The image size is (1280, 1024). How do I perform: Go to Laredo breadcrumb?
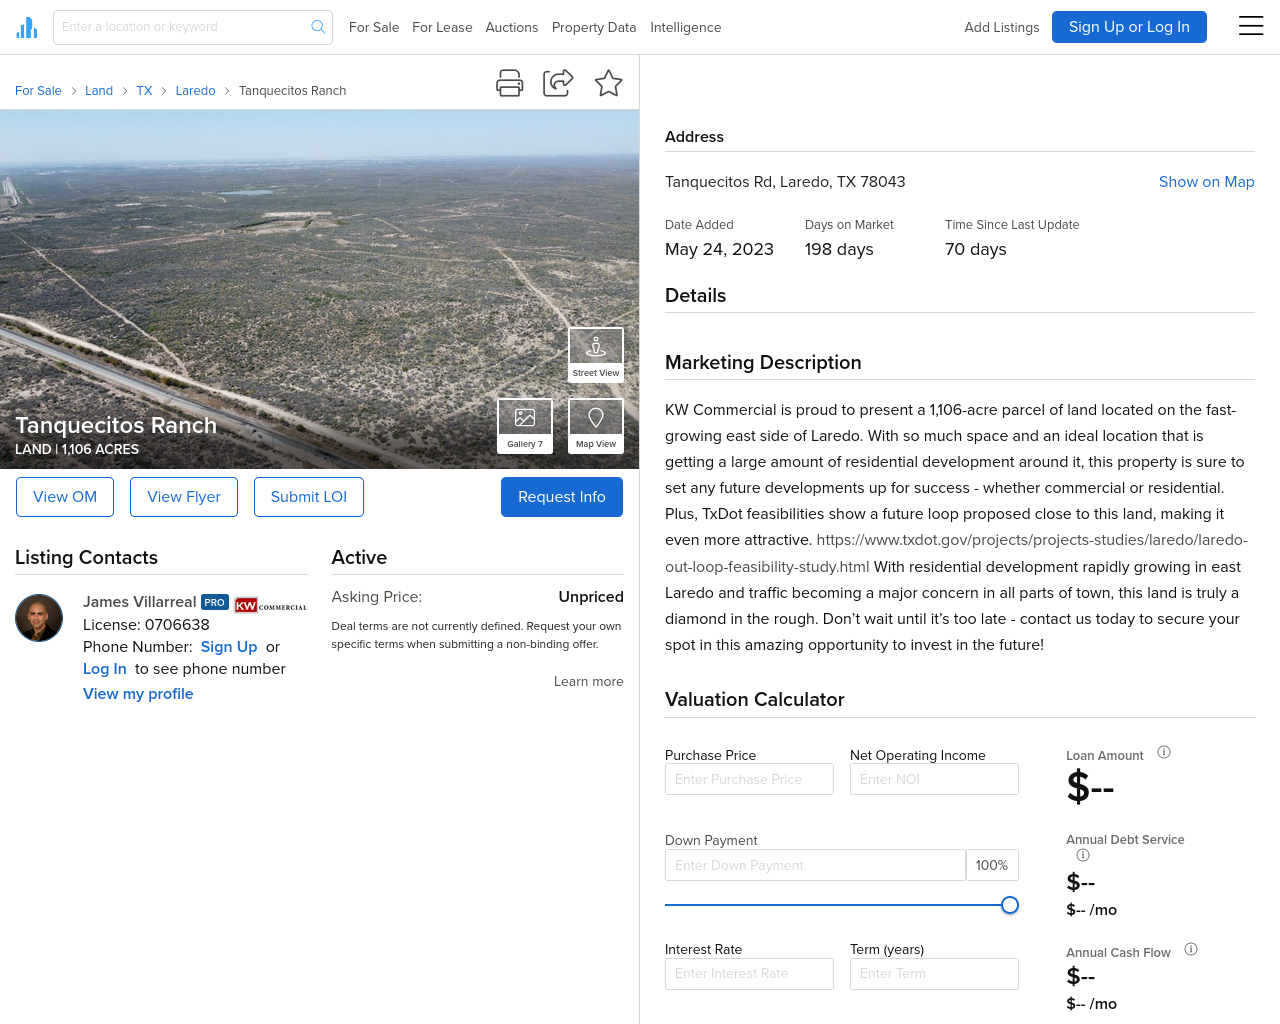(x=196, y=91)
